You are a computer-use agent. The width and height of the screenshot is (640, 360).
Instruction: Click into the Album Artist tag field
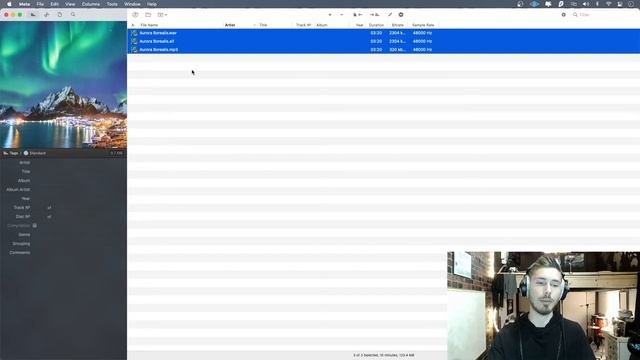click(x=78, y=190)
